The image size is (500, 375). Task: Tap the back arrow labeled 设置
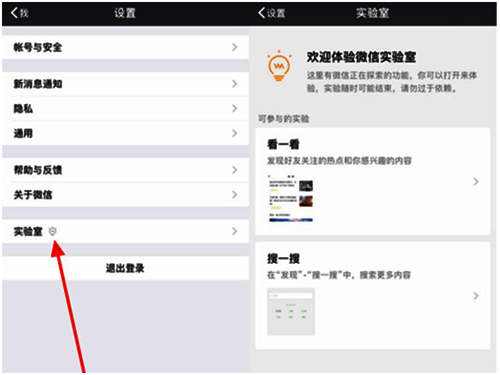(271, 13)
